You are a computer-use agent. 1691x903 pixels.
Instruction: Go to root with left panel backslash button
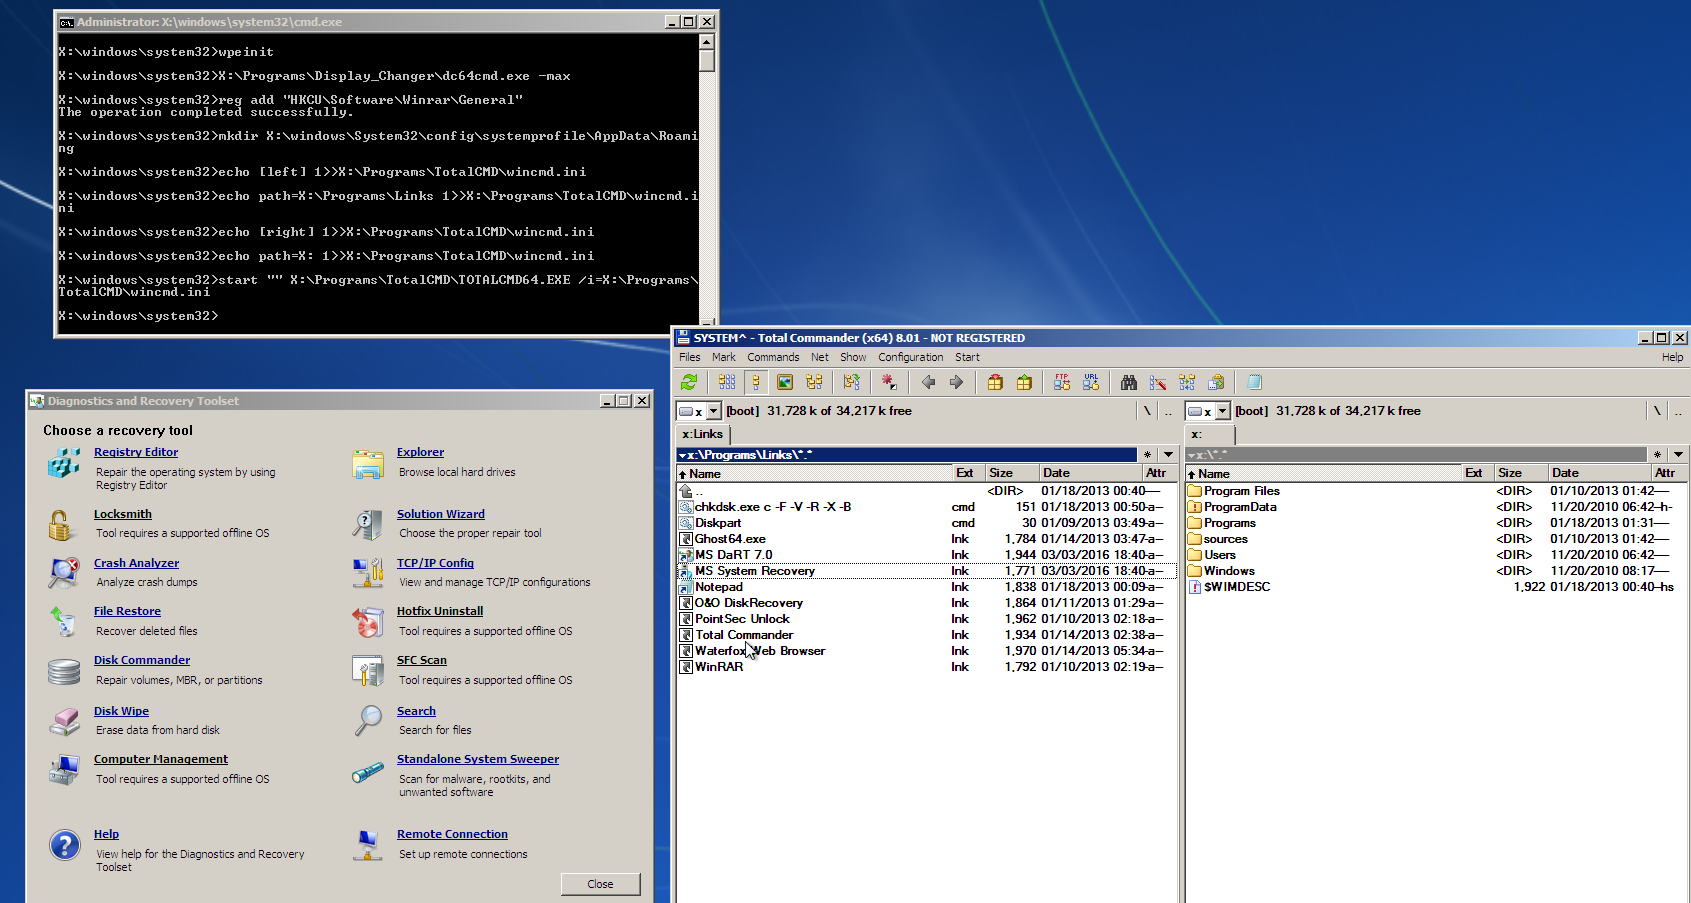pos(1147,411)
